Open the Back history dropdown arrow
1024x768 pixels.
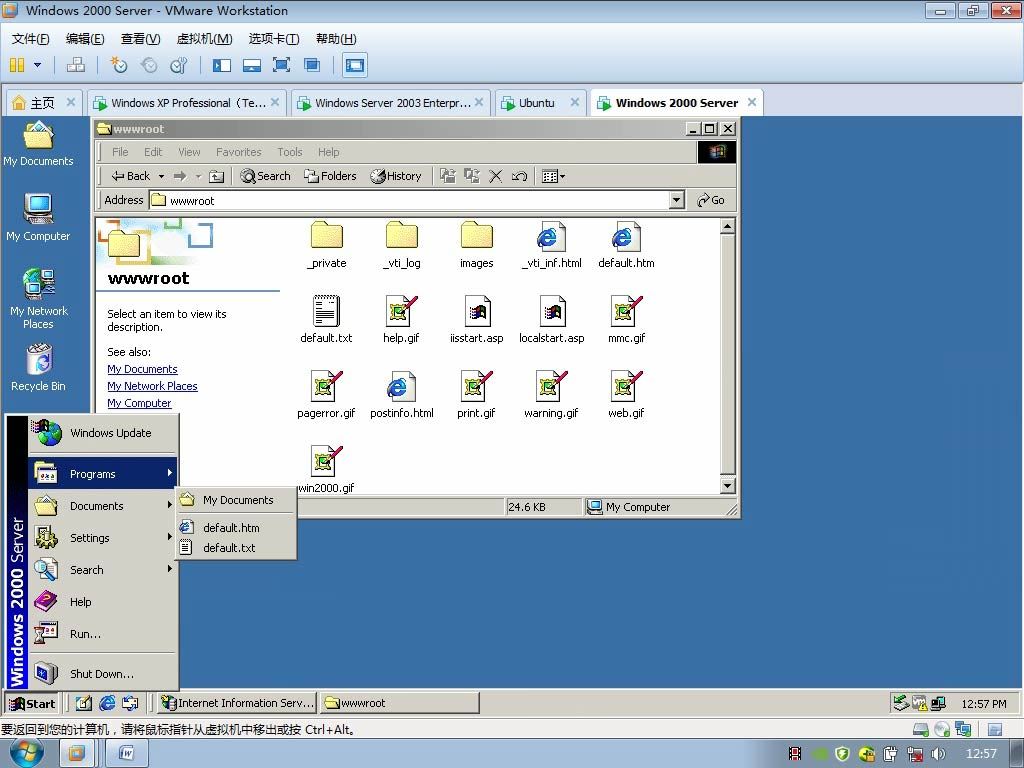(x=161, y=176)
